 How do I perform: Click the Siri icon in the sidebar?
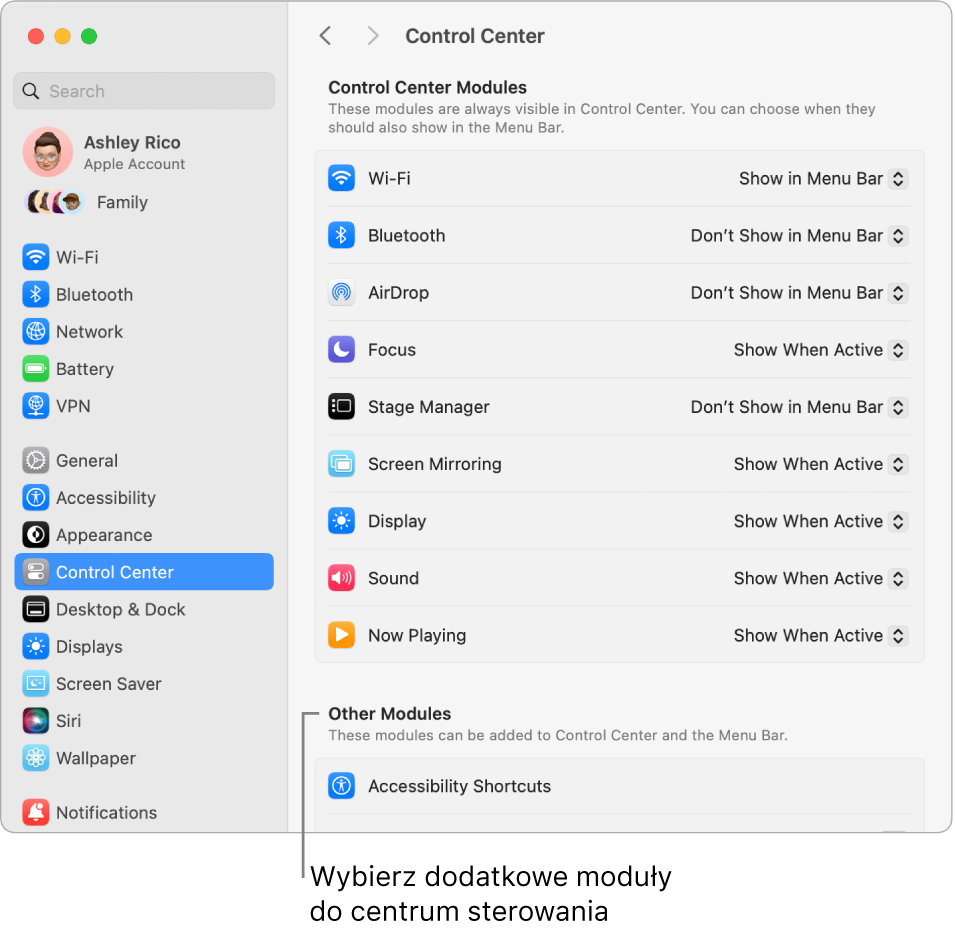tap(36, 720)
